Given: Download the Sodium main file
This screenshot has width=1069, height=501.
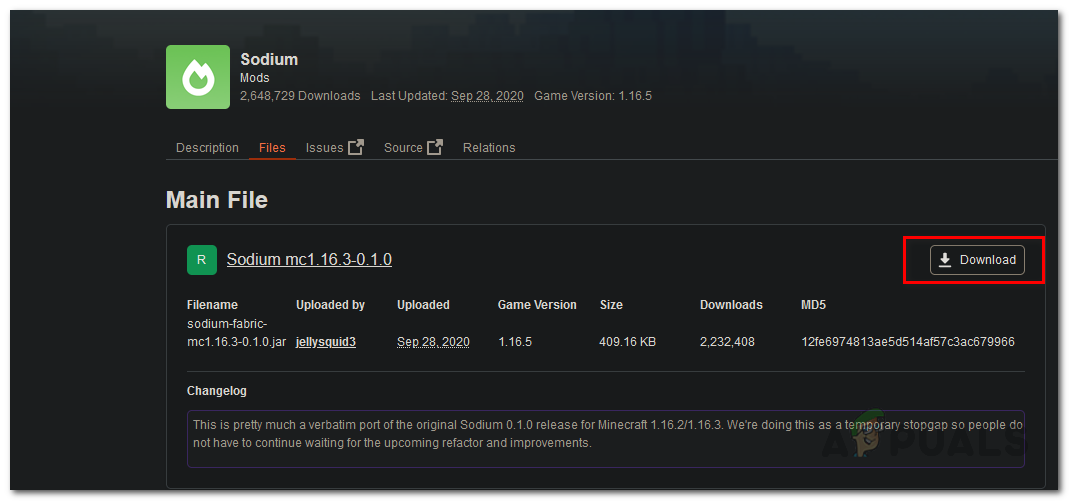Looking at the screenshot, I should (x=977, y=260).
